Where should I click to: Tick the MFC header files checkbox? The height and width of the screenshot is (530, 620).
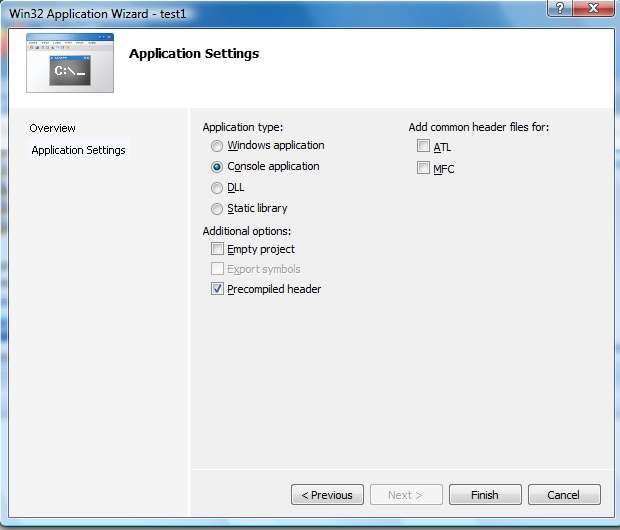click(423, 168)
